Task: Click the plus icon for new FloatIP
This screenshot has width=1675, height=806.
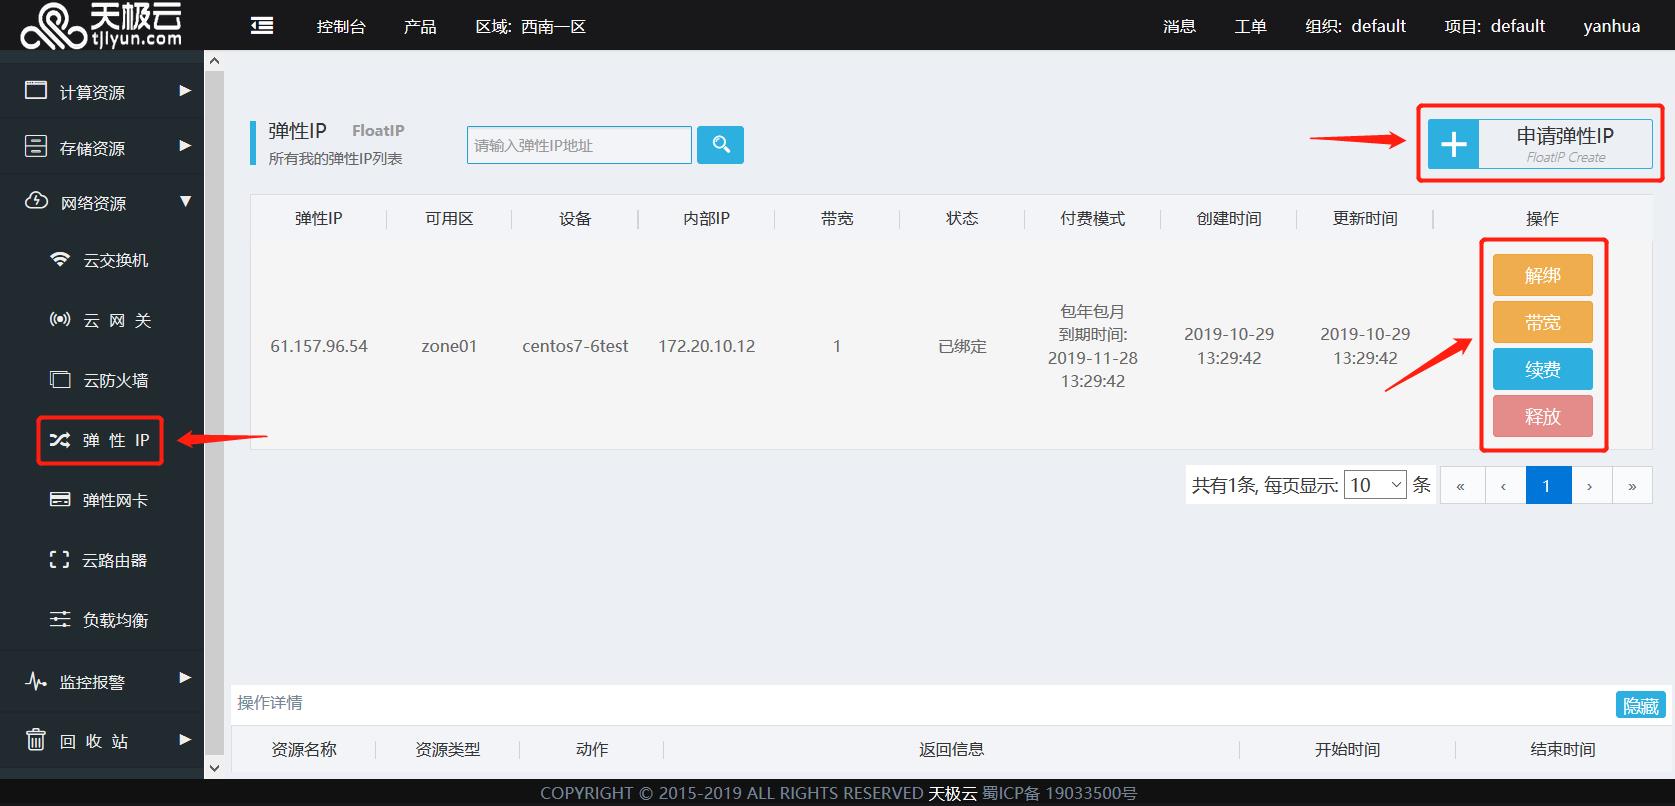Action: pos(1453,145)
